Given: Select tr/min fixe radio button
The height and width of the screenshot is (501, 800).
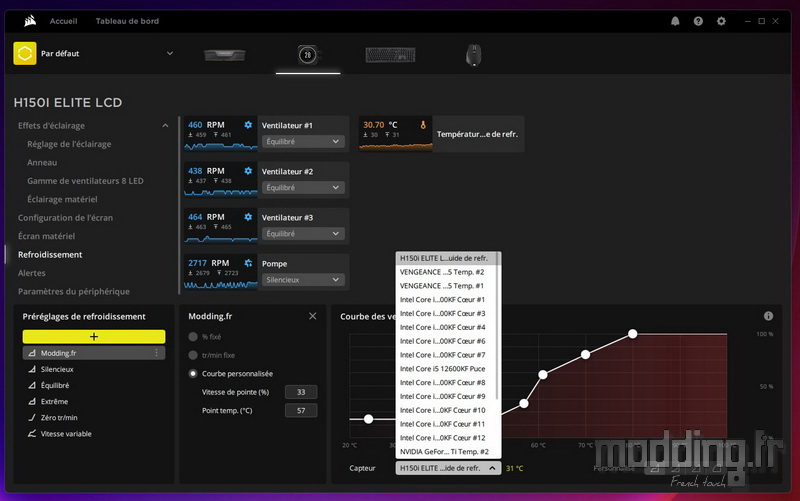Looking at the screenshot, I should 193,355.
